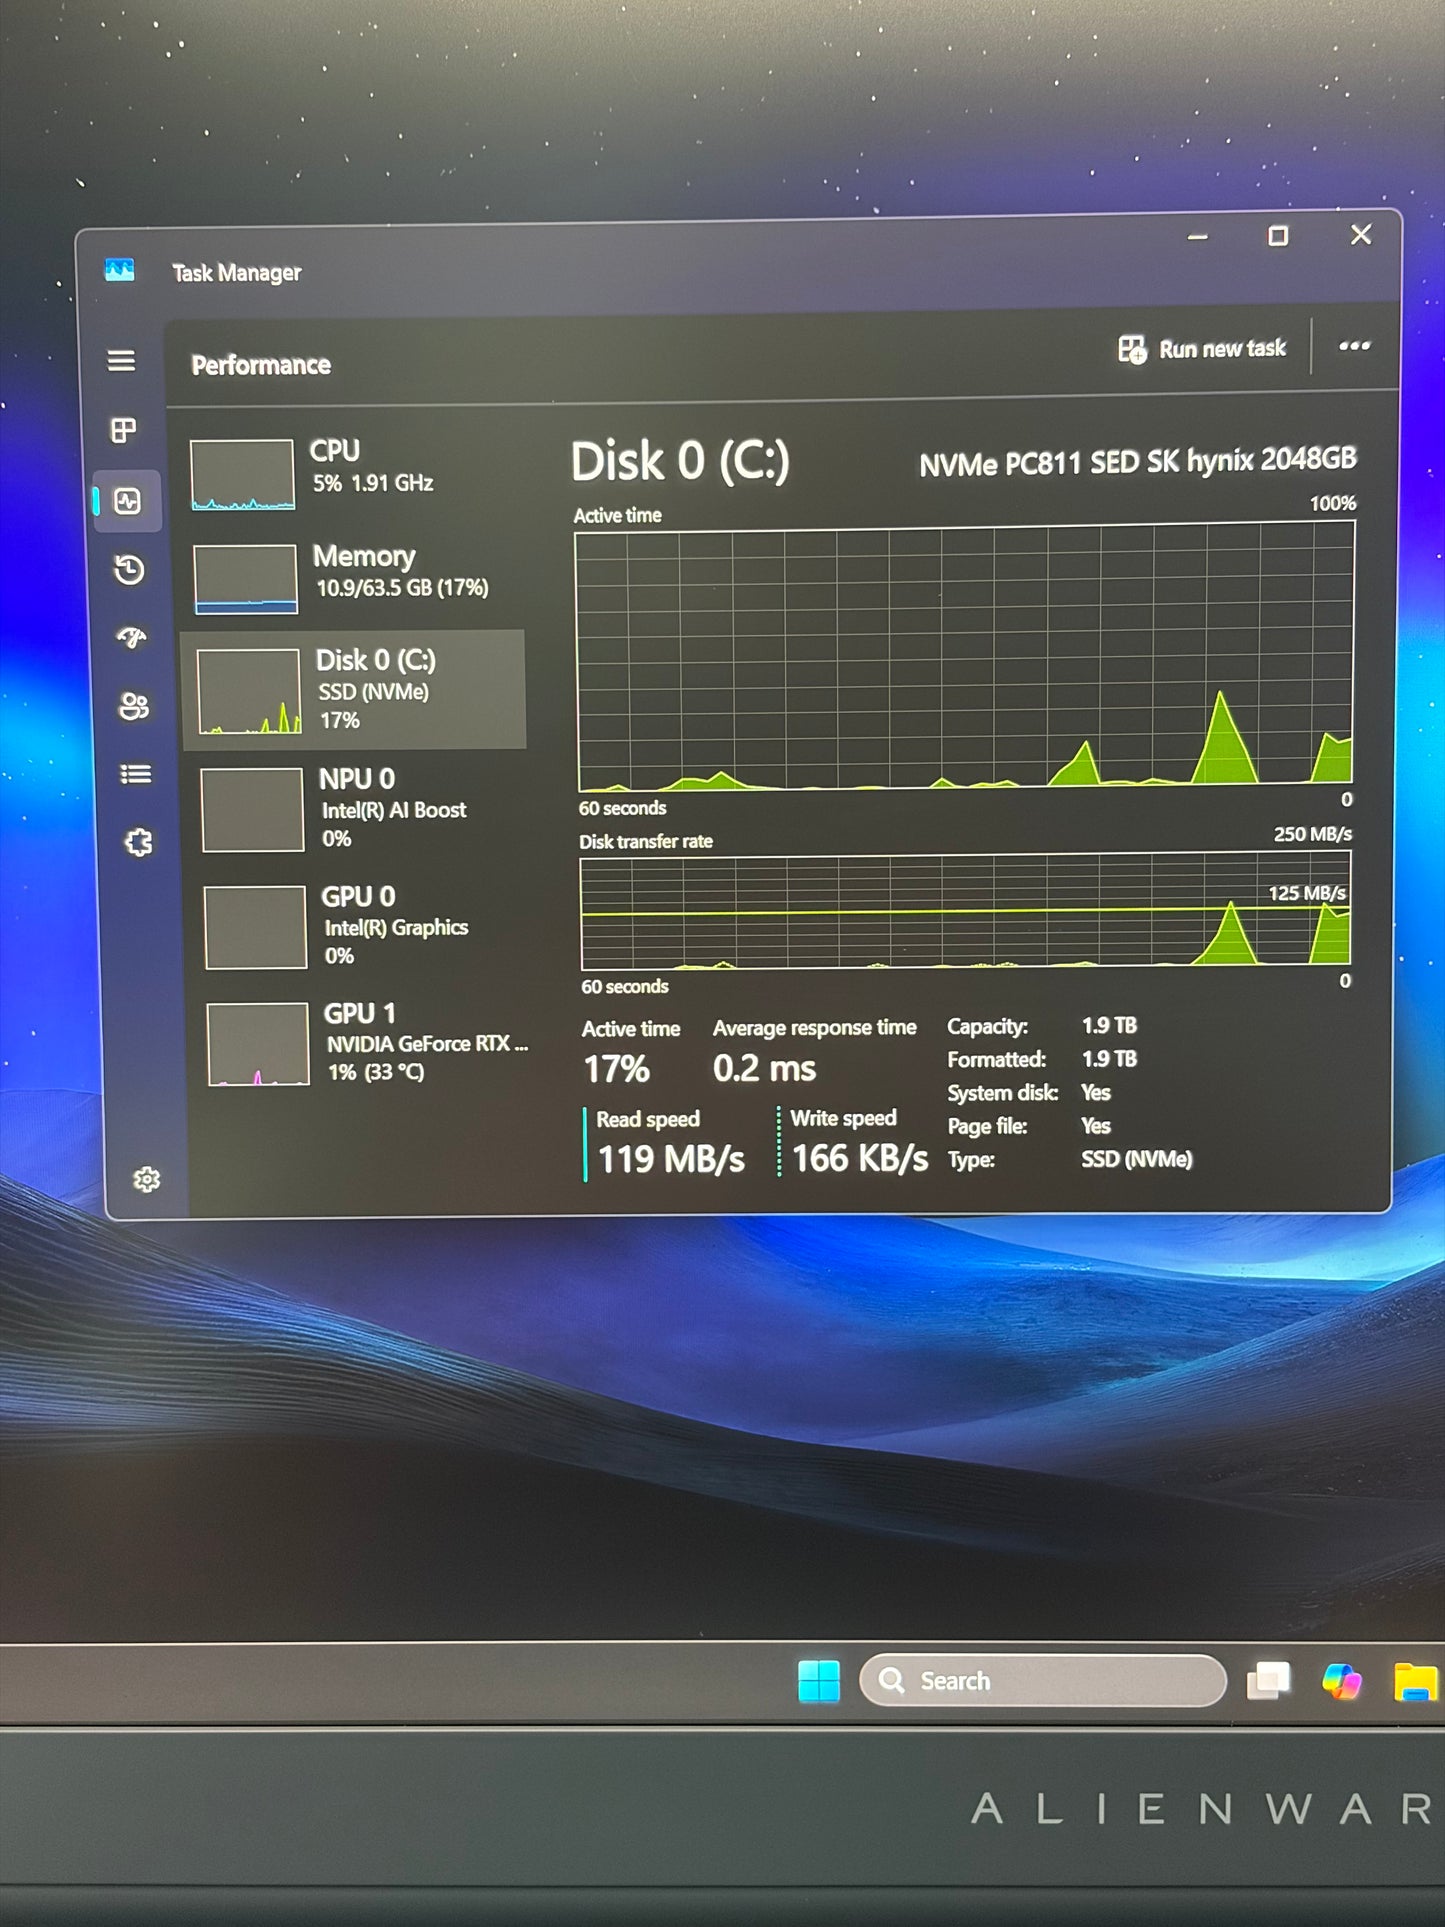Click the Page file Yes value

coord(1096,1126)
